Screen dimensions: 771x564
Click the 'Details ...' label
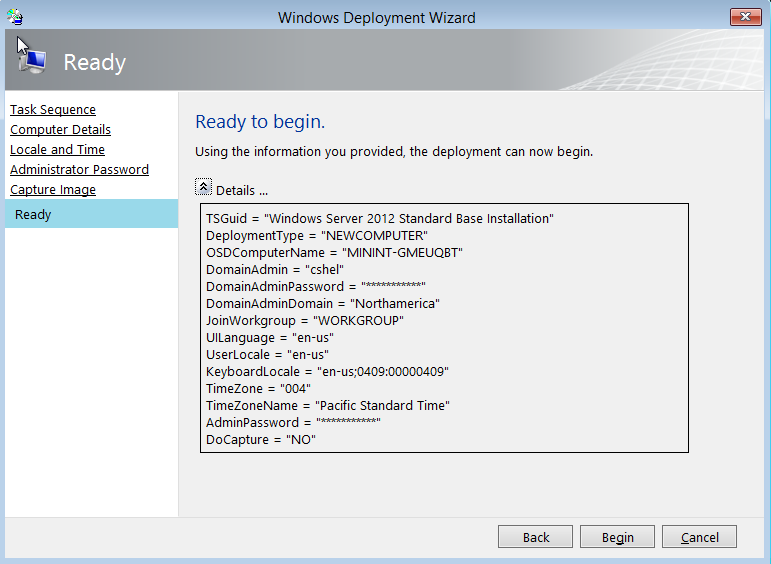click(x=242, y=190)
